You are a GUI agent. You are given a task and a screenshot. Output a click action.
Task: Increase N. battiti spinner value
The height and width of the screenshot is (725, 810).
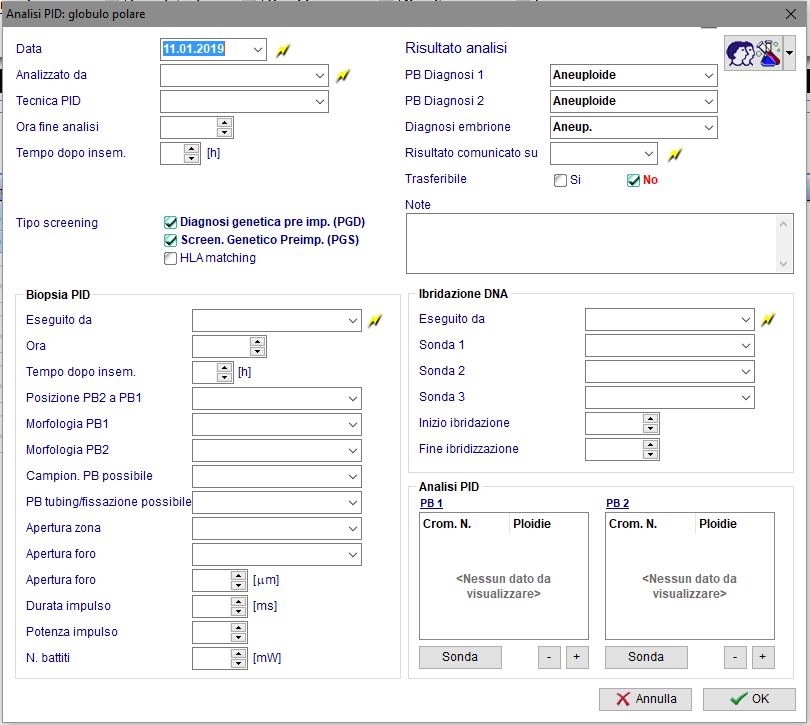(238, 654)
